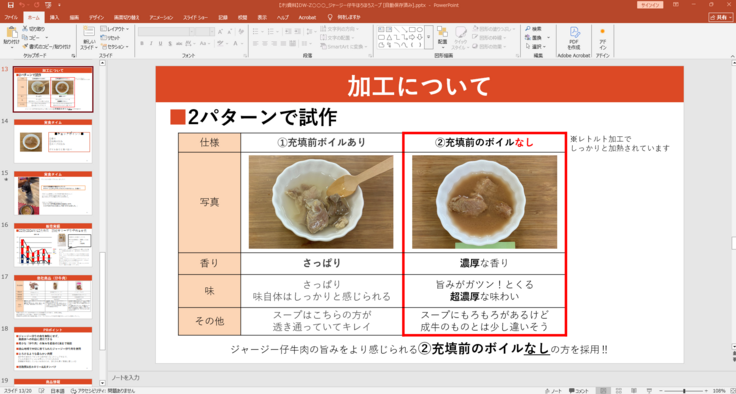Switch to Animations (アニメーション) tab
The image size is (736, 394).
tap(161, 17)
